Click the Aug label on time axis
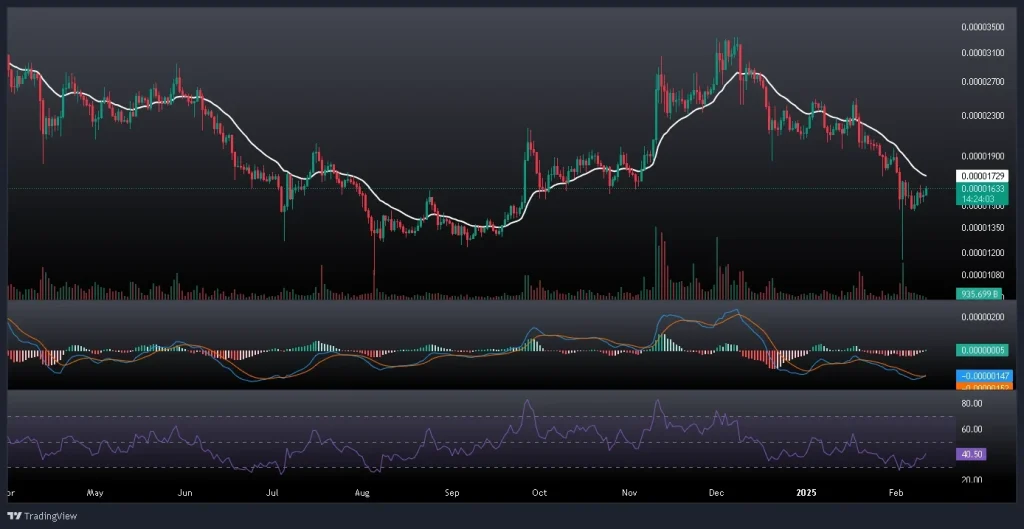The width and height of the screenshot is (1024, 529). (363, 492)
